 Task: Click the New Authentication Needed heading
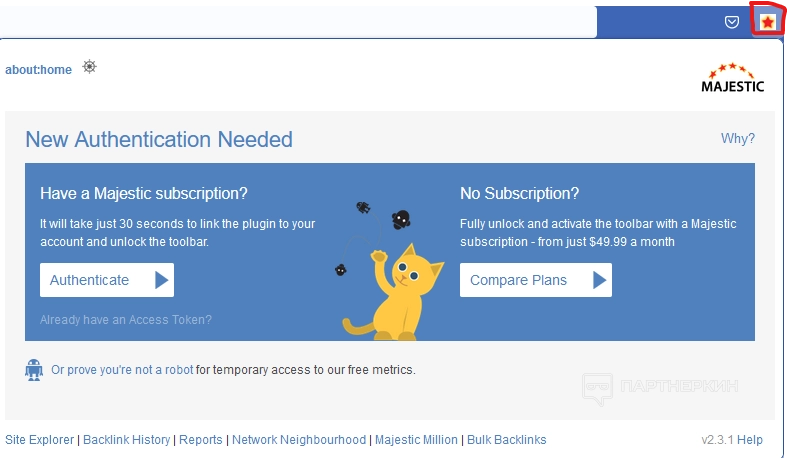tap(159, 139)
